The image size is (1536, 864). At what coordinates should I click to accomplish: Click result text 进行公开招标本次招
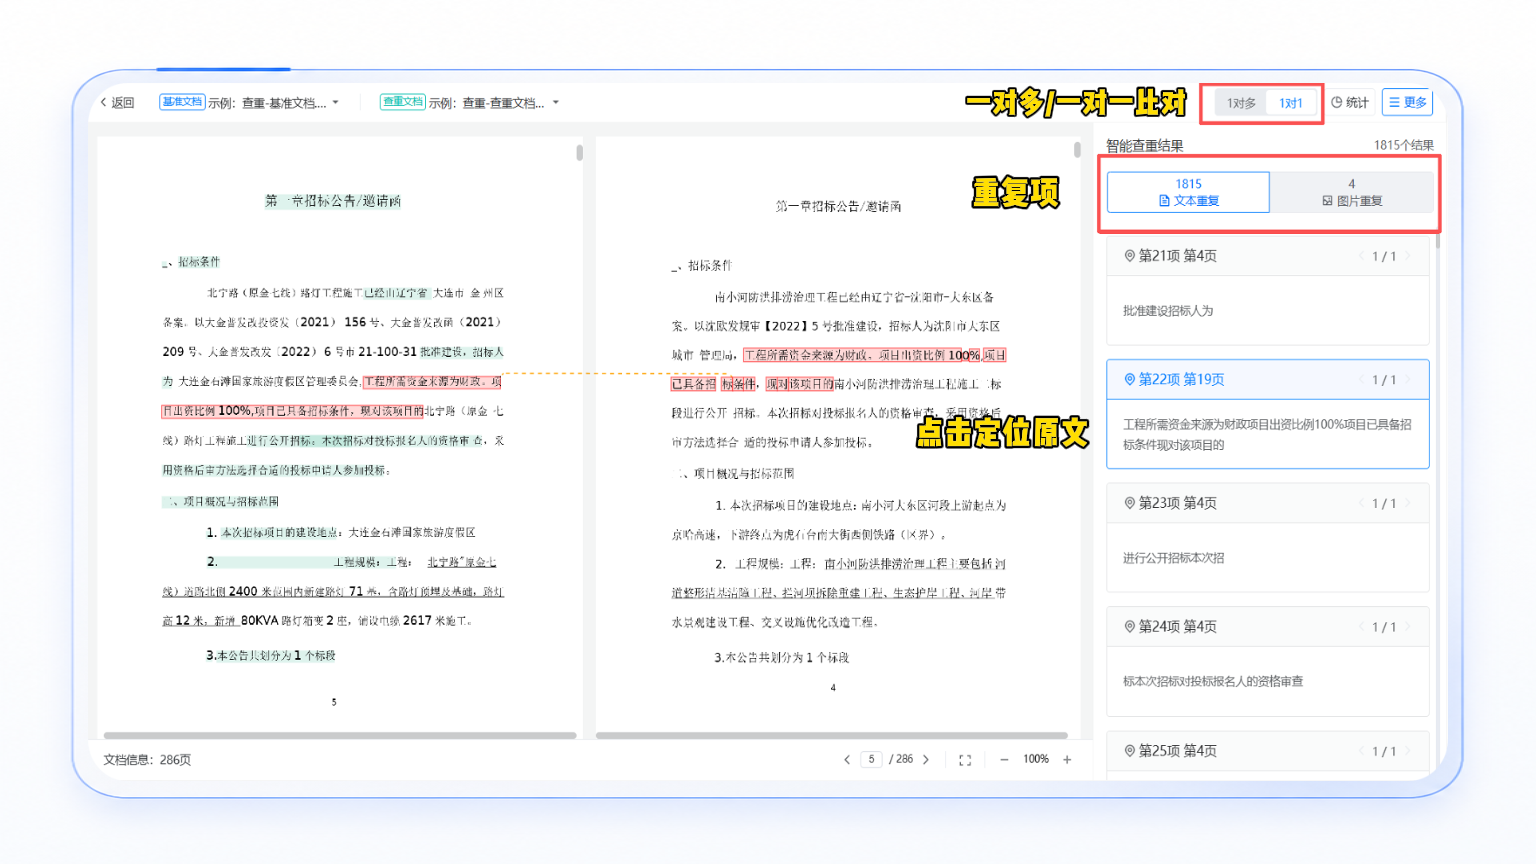[x=1173, y=558]
